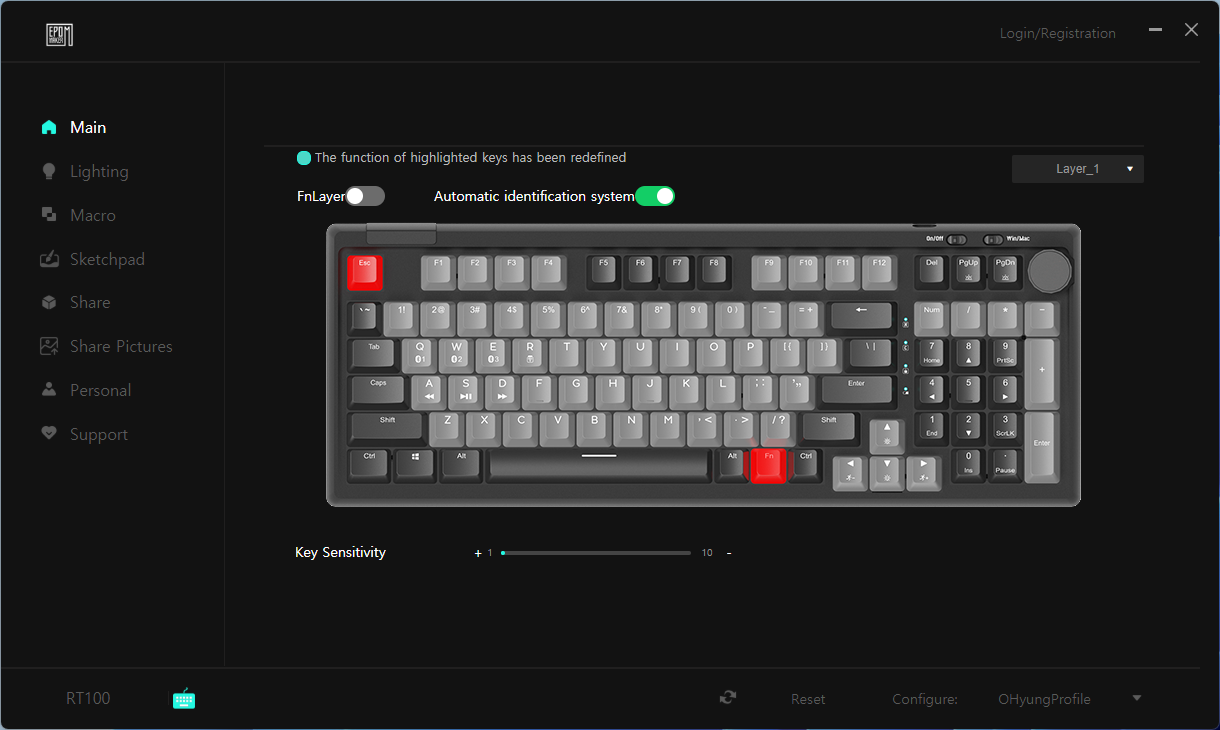Click the Reset button
The height and width of the screenshot is (730, 1220).
point(808,699)
